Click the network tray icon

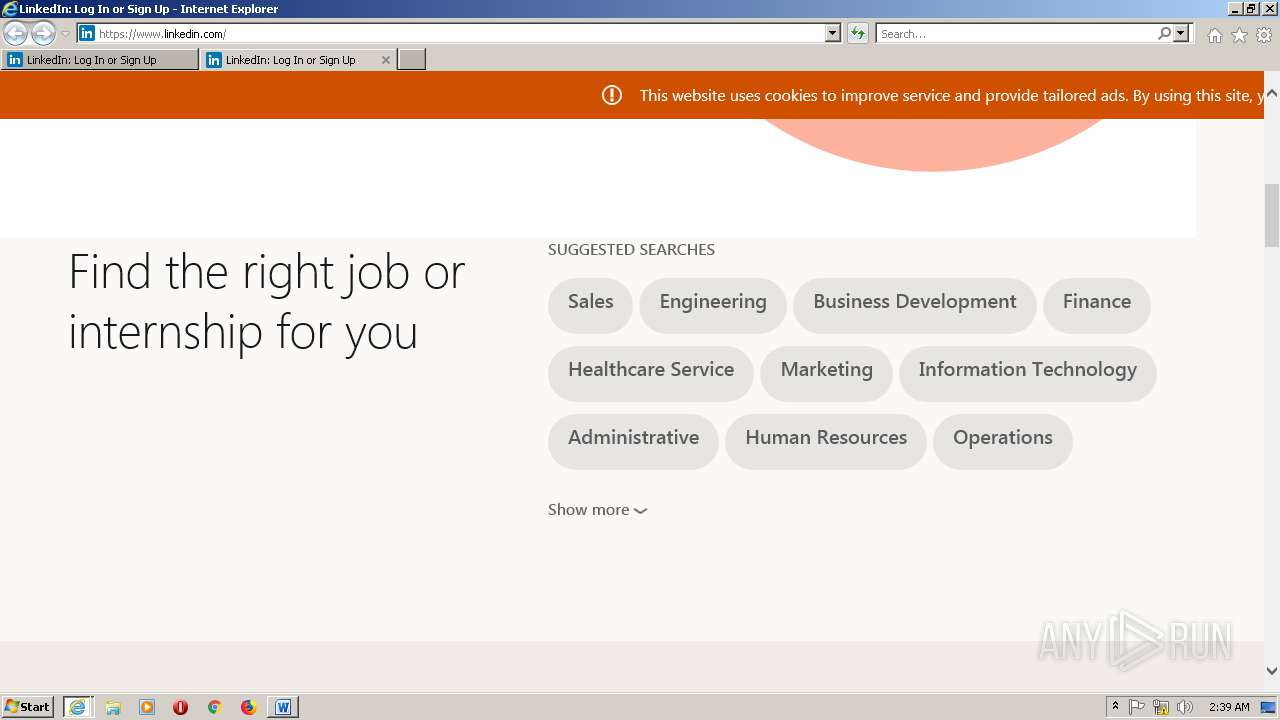(x=1161, y=707)
